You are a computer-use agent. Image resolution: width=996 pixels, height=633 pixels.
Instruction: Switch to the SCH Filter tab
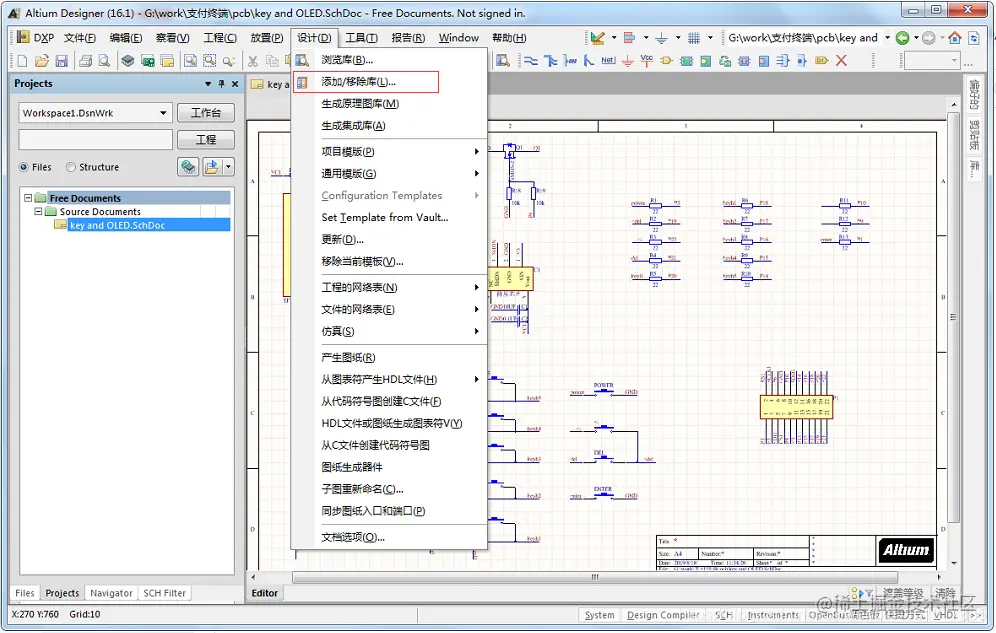165,593
